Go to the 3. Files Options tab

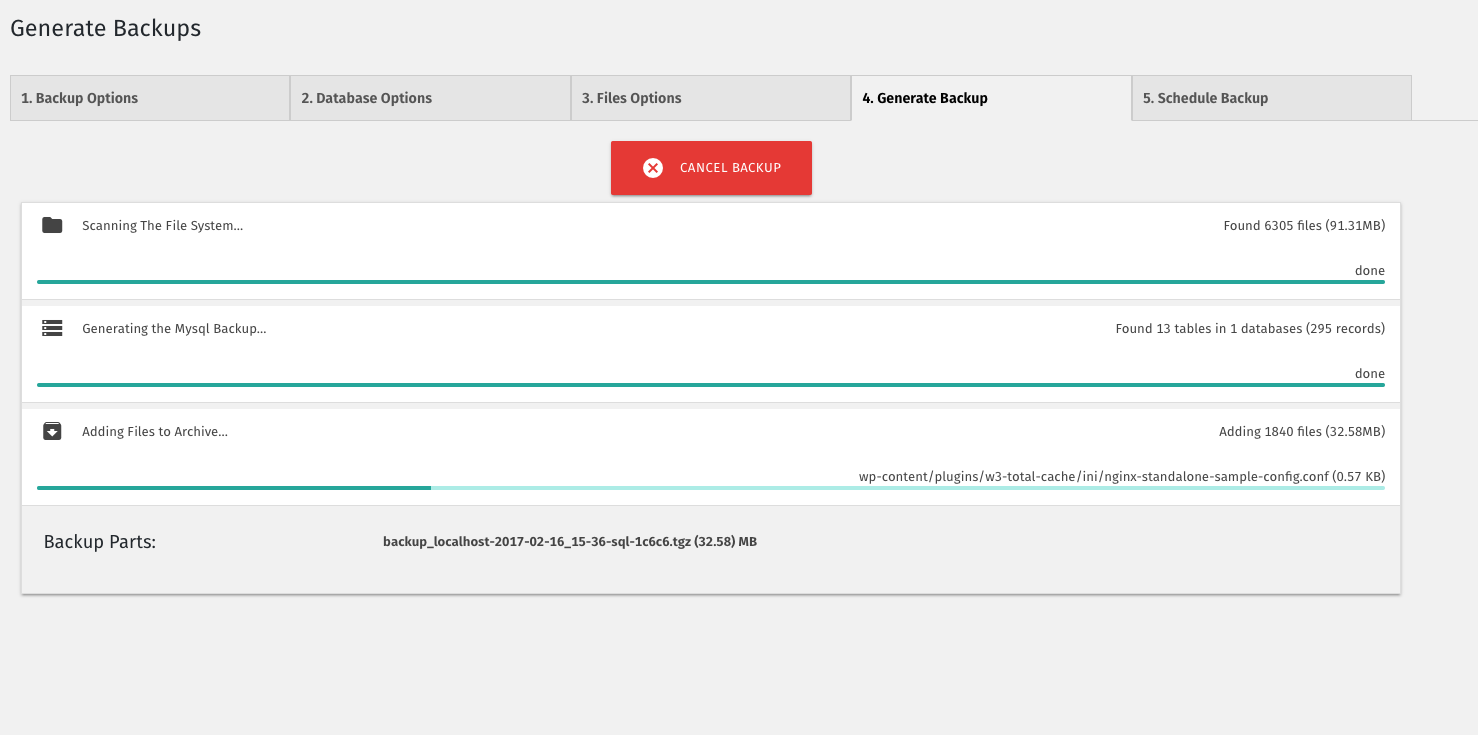[x=711, y=98]
